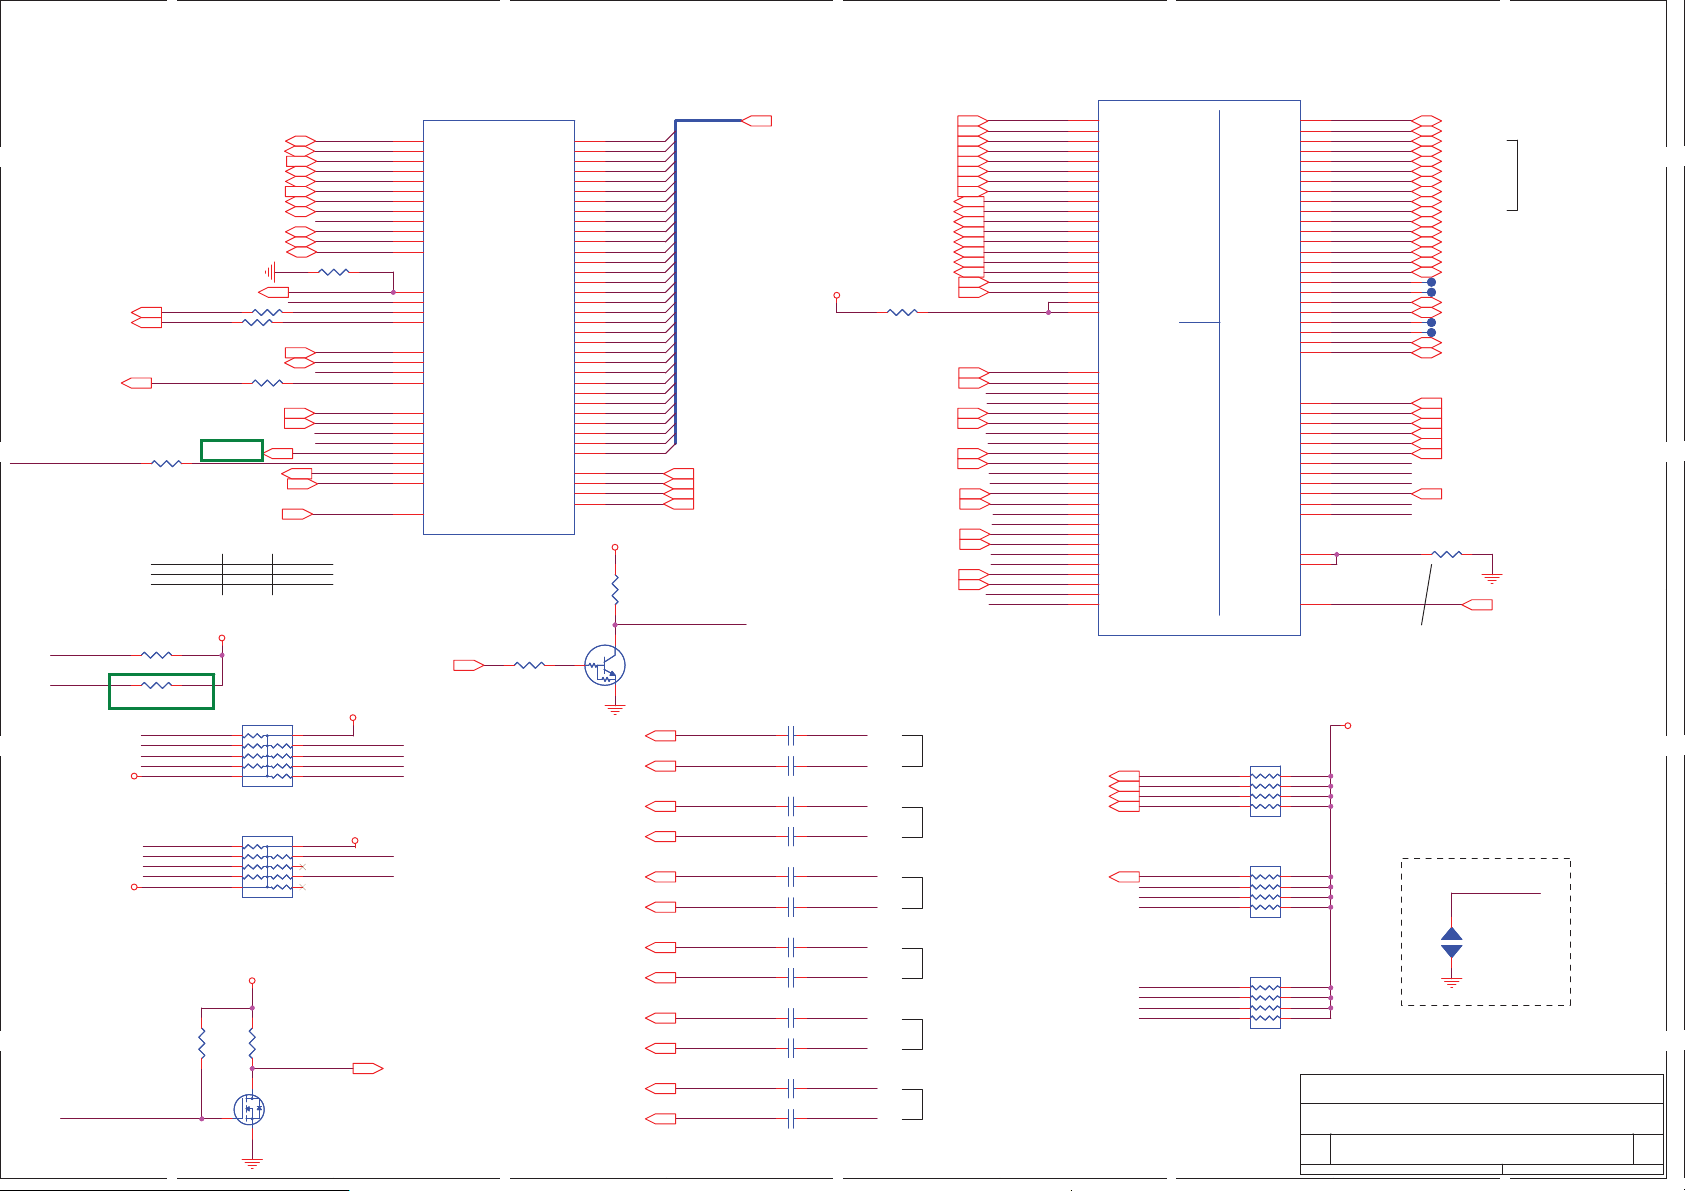Click the sideways ground symbol left of left IC
The height and width of the screenshot is (1191, 1685).
pos(270,272)
